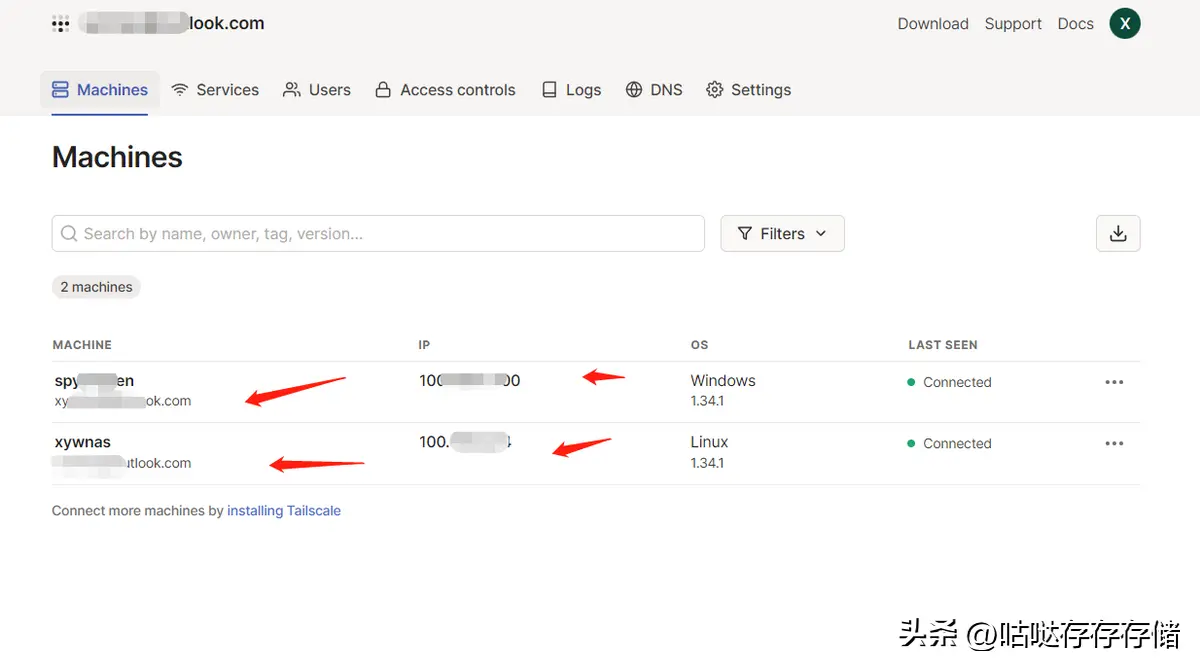Screen dimensions: 1200x668
Task: Switch to the Machines tab
Action: pos(100,90)
